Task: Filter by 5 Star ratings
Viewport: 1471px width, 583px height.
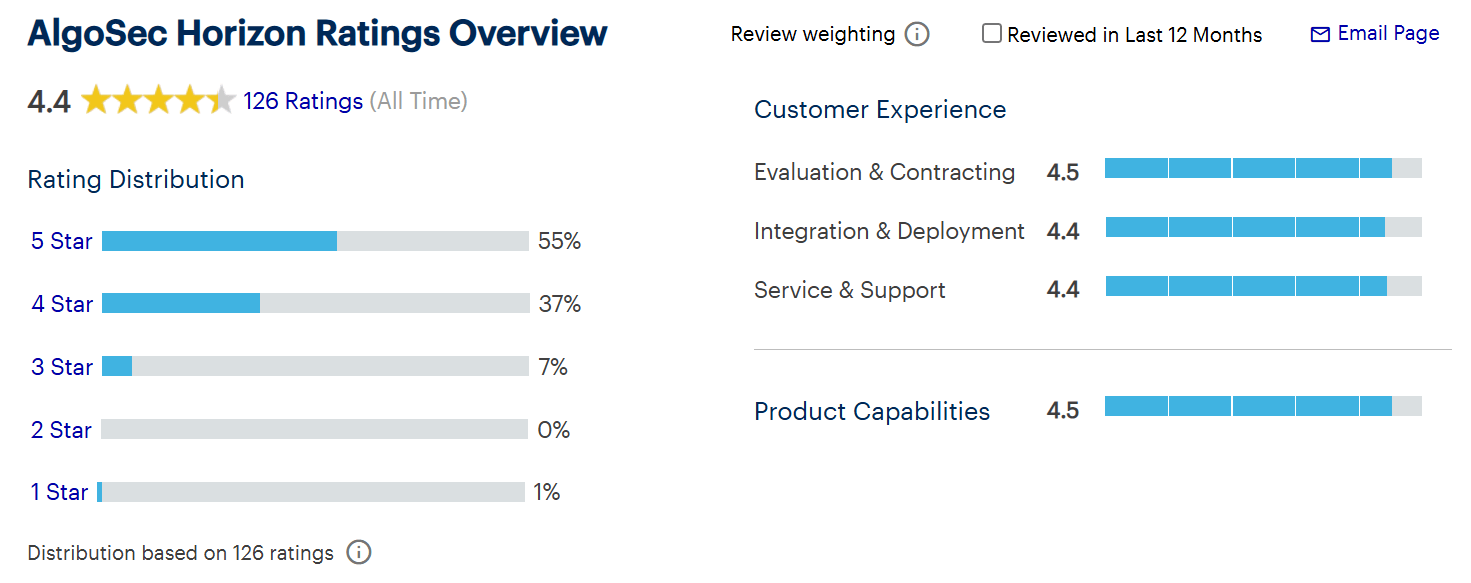Action: [61, 241]
